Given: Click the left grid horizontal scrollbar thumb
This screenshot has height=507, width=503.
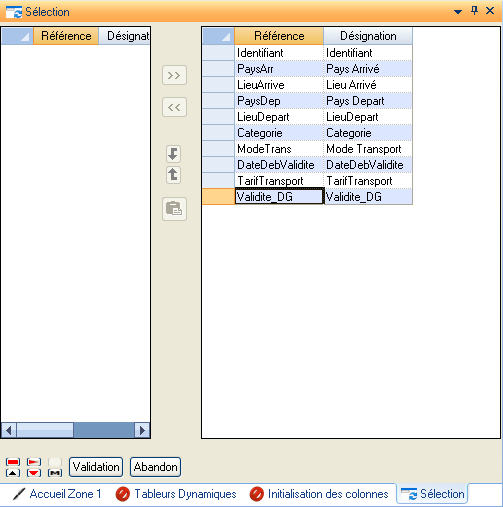Looking at the screenshot, I should 45,430.
